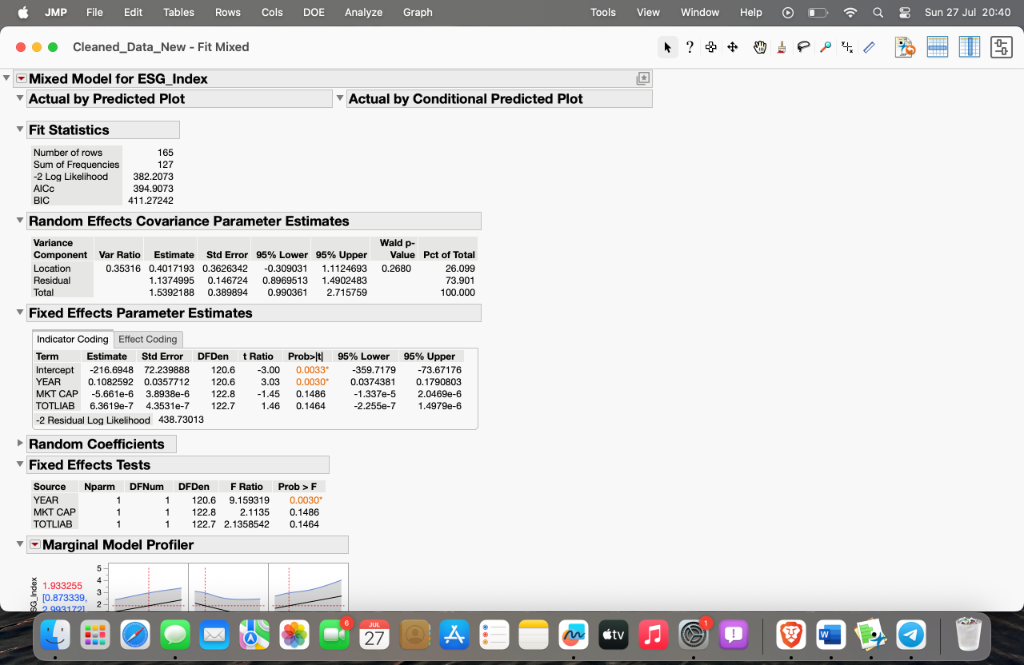The image size is (1024, 665).
Task: Click the Random Effects Covariance Parameter Estimates header
Action: point(189,221)
